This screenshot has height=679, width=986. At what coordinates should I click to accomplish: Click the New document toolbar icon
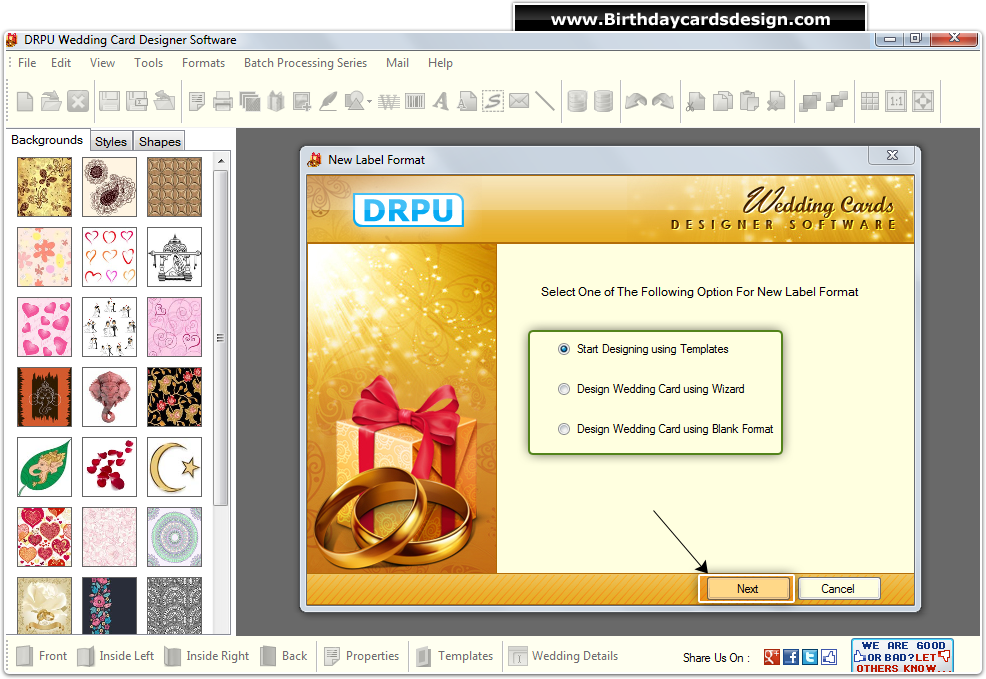pyautogui.click(x=25, y=101)
